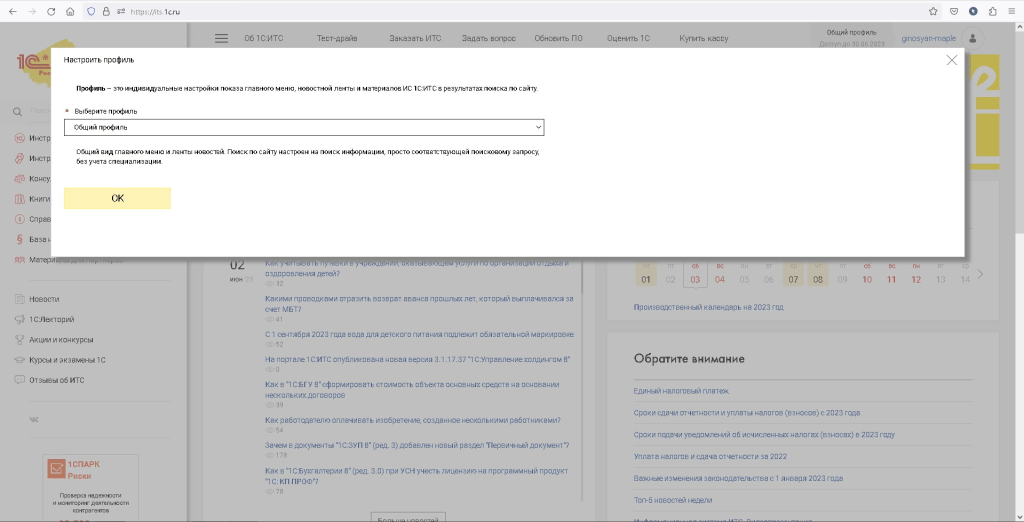Click the browser home icon
Viewport: 1024px width, 522px height.
[69, 11]
